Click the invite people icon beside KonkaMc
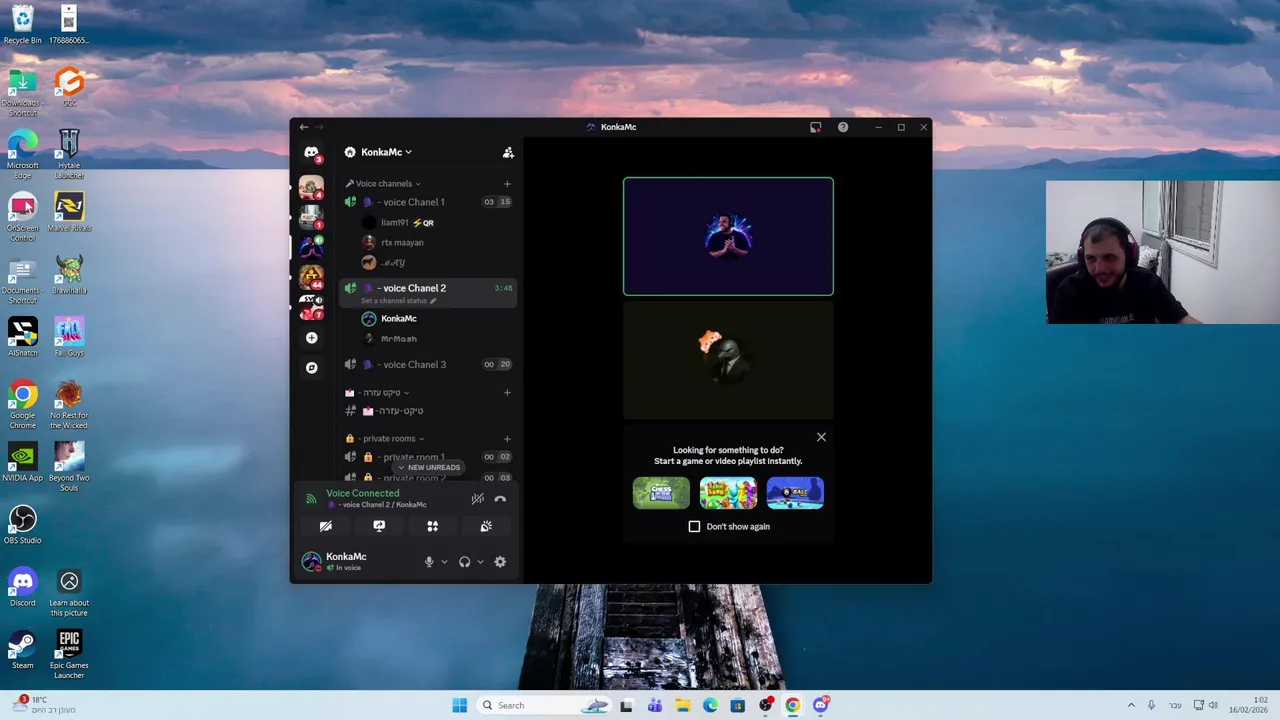Viewport: 1280px width, 720px height. tap(508, 152)
